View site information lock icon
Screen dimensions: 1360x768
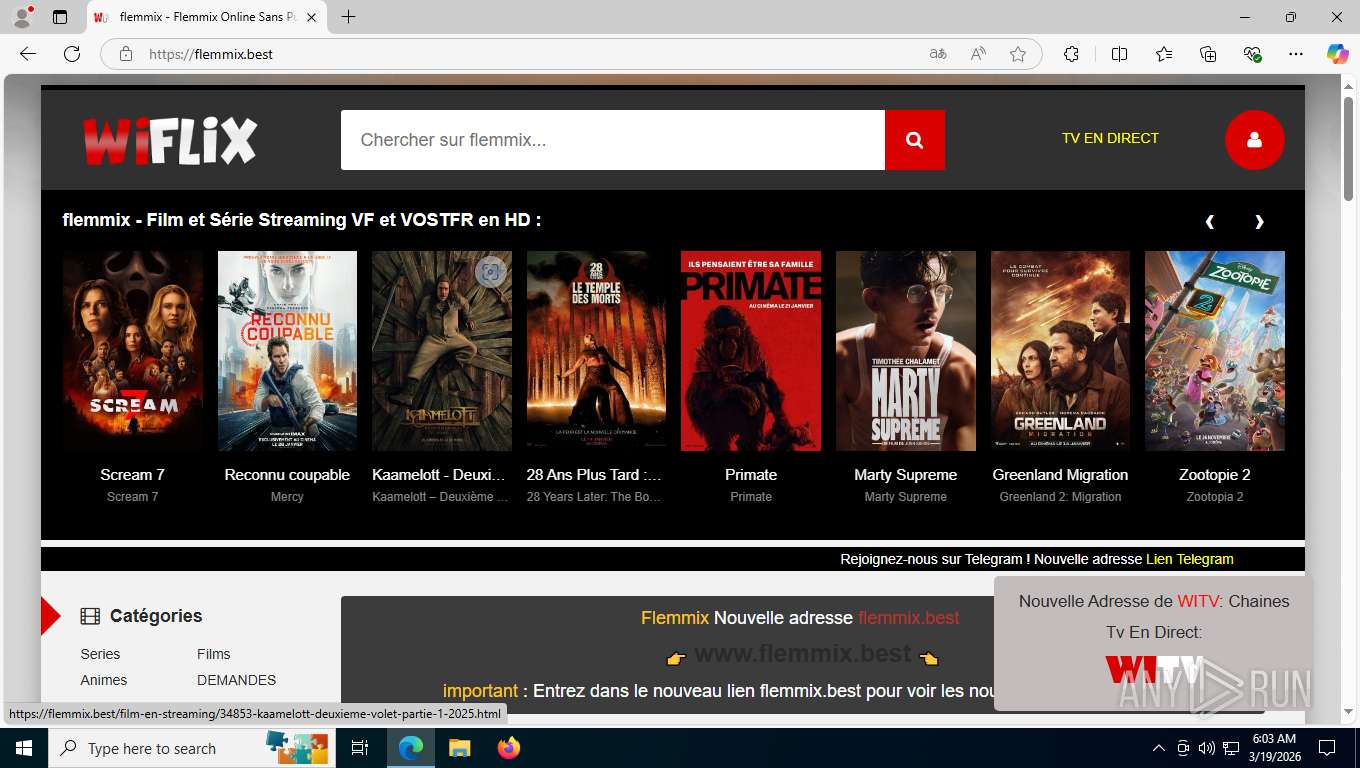[125, 54]
